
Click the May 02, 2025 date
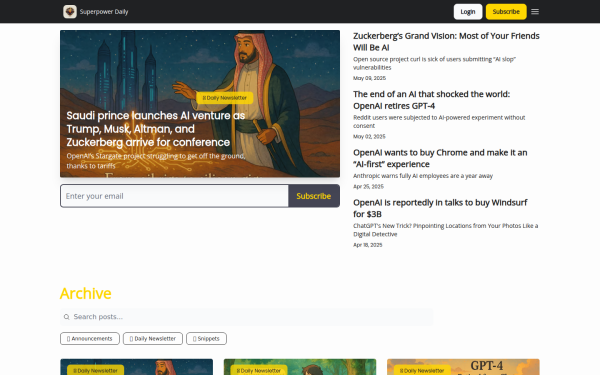[x=369, y=137]
